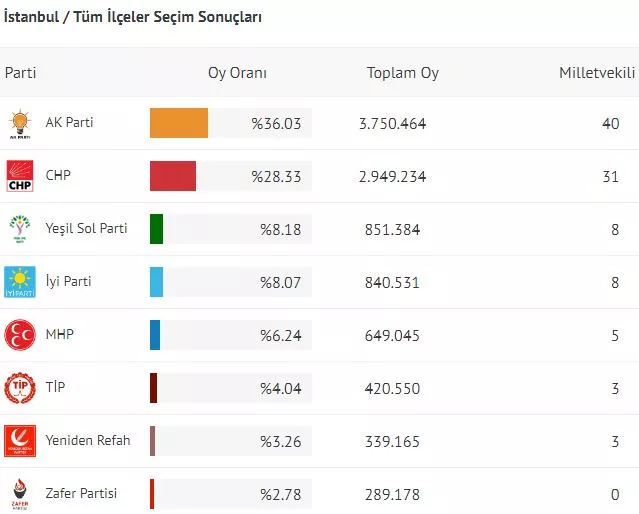Click the İyi Parti logo icon
This screenshot has height=514, width=639.
20,282
